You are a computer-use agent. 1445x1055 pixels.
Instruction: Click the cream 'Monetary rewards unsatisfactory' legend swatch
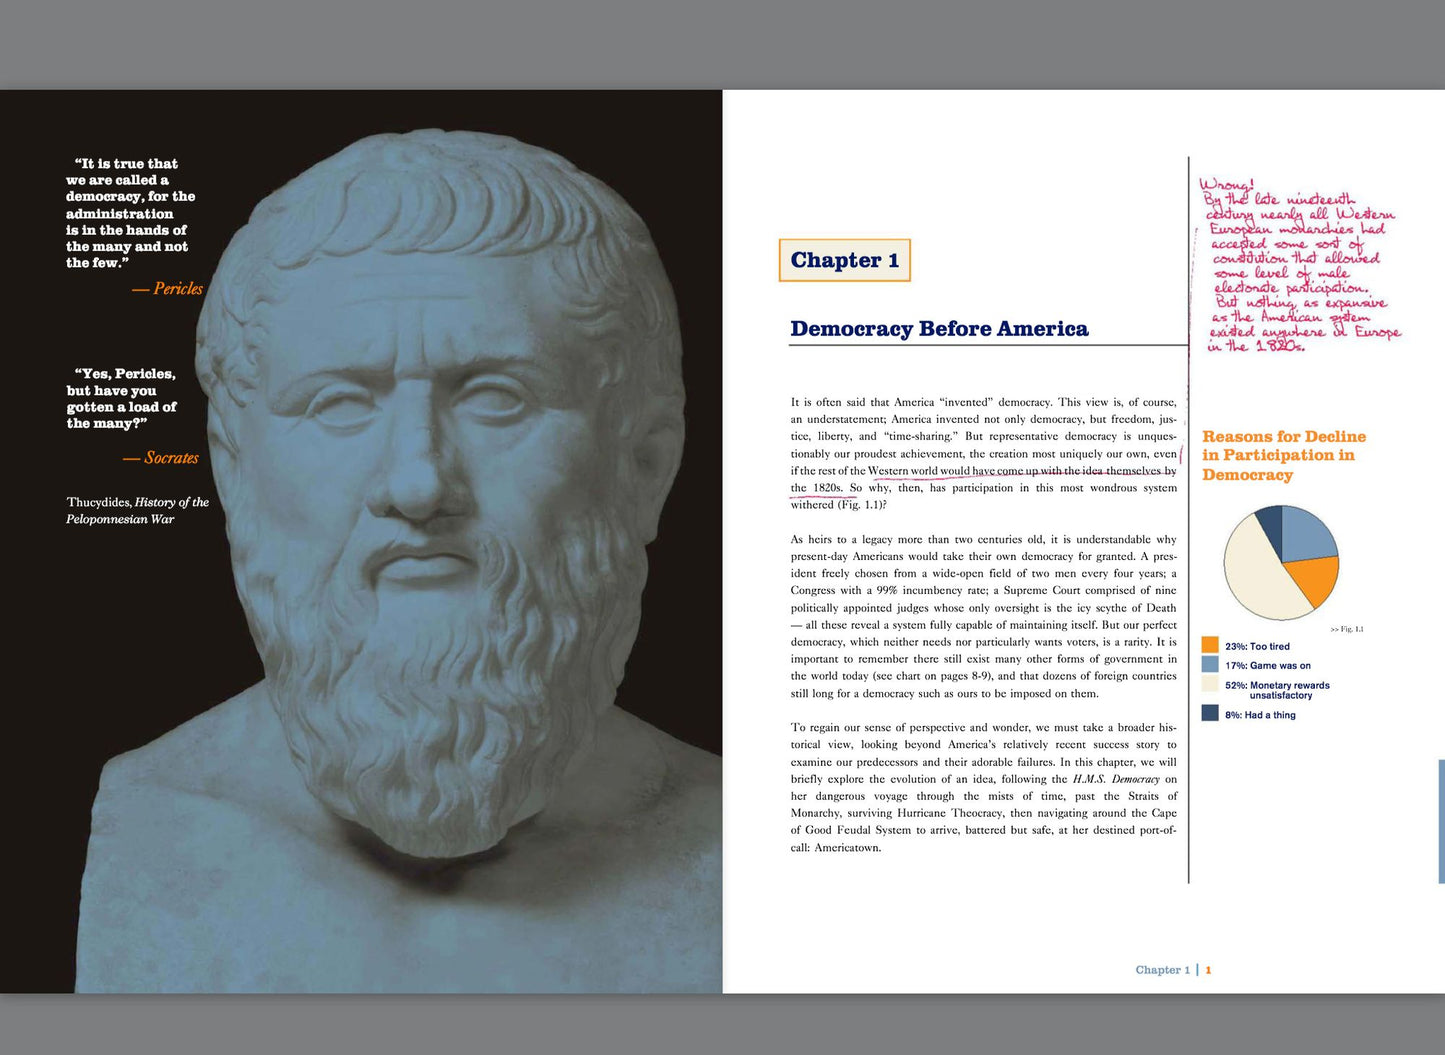(1210, 684)
